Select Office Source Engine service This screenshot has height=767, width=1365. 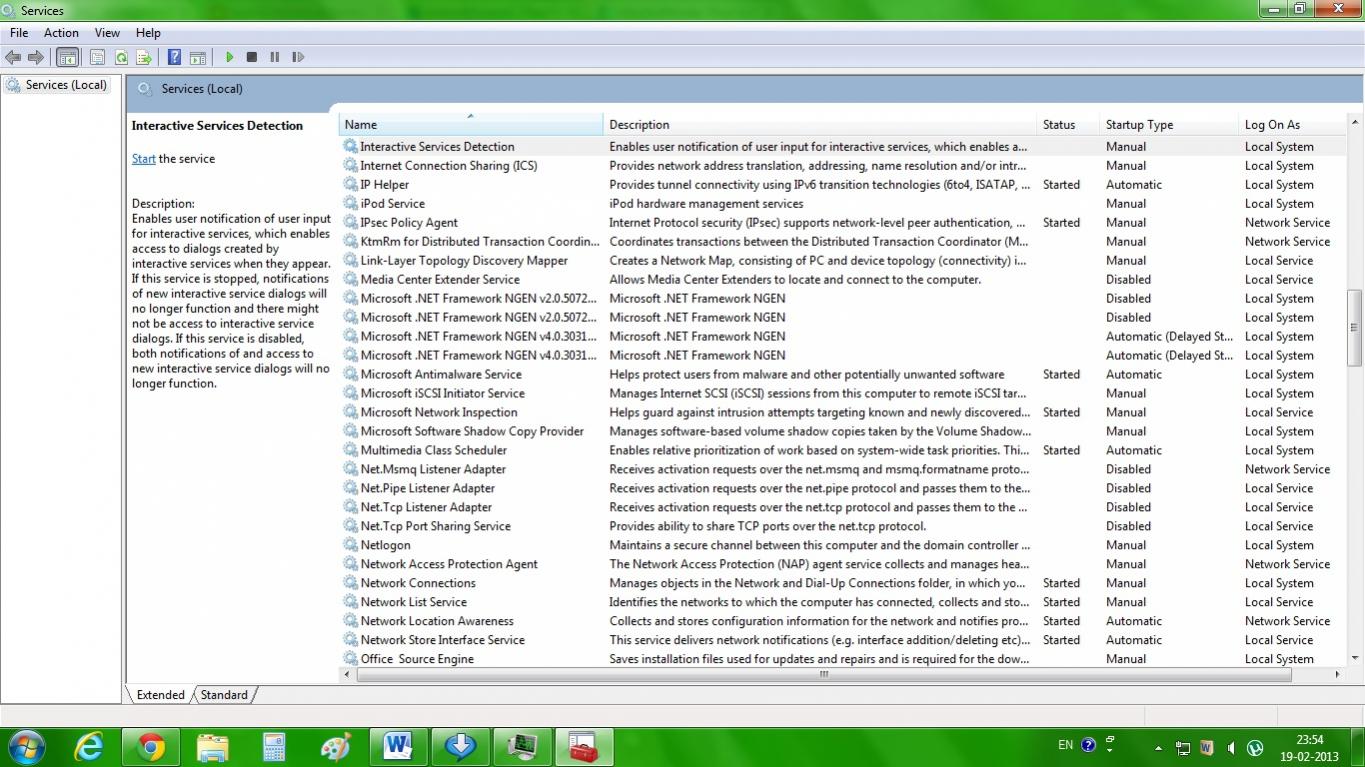point(842,659)
